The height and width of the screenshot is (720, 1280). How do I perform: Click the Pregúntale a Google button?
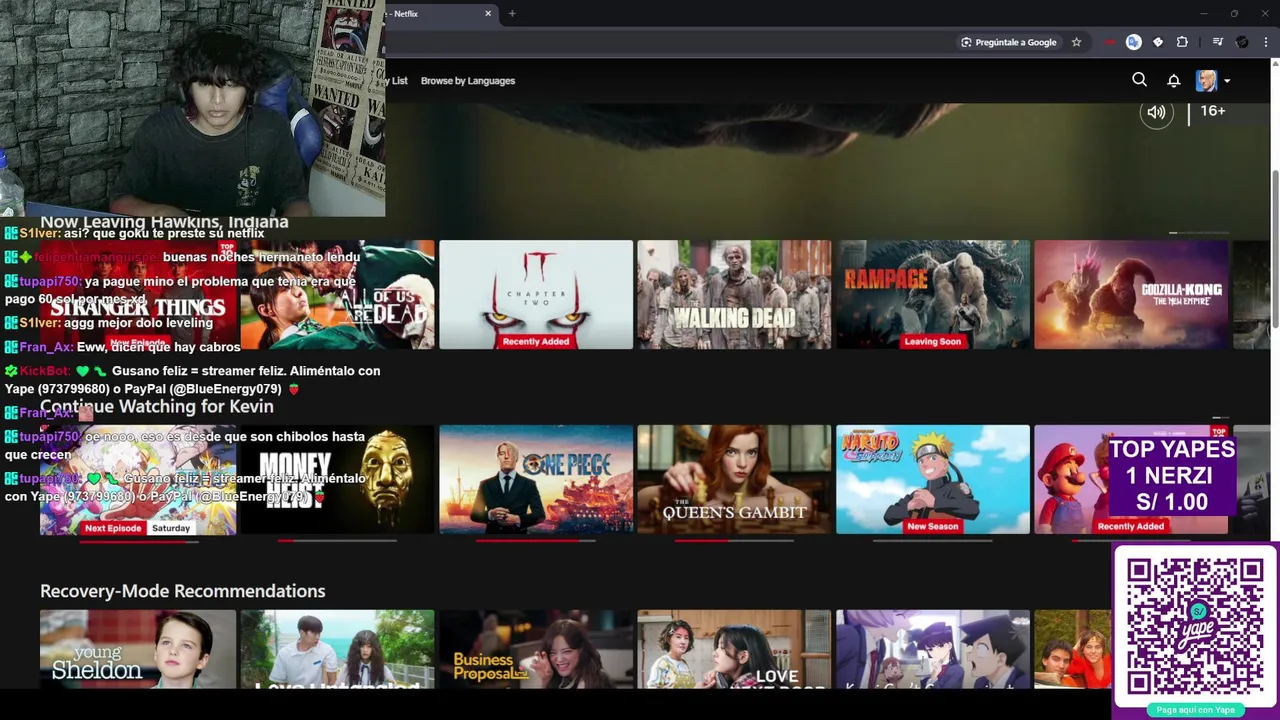click(x=1008, y=42)
